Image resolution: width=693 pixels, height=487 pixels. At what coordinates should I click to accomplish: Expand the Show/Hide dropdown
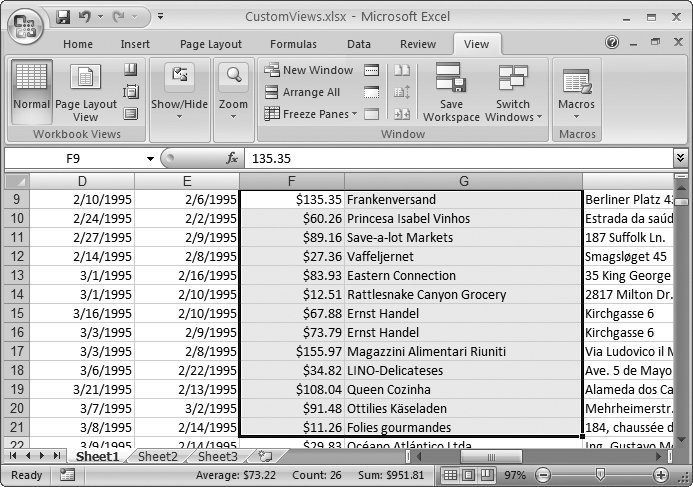(180, 104)
